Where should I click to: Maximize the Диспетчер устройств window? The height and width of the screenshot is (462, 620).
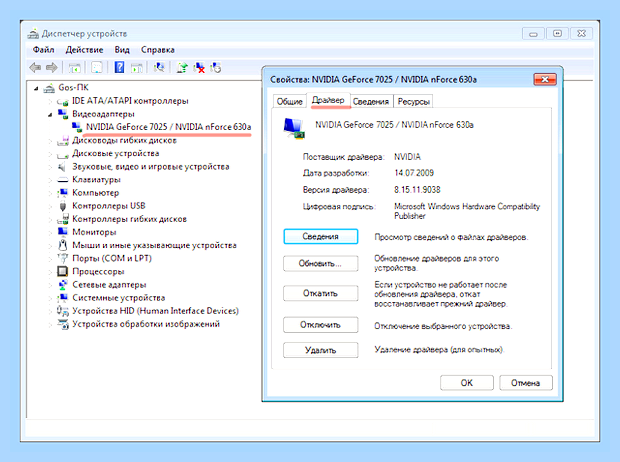558,34
